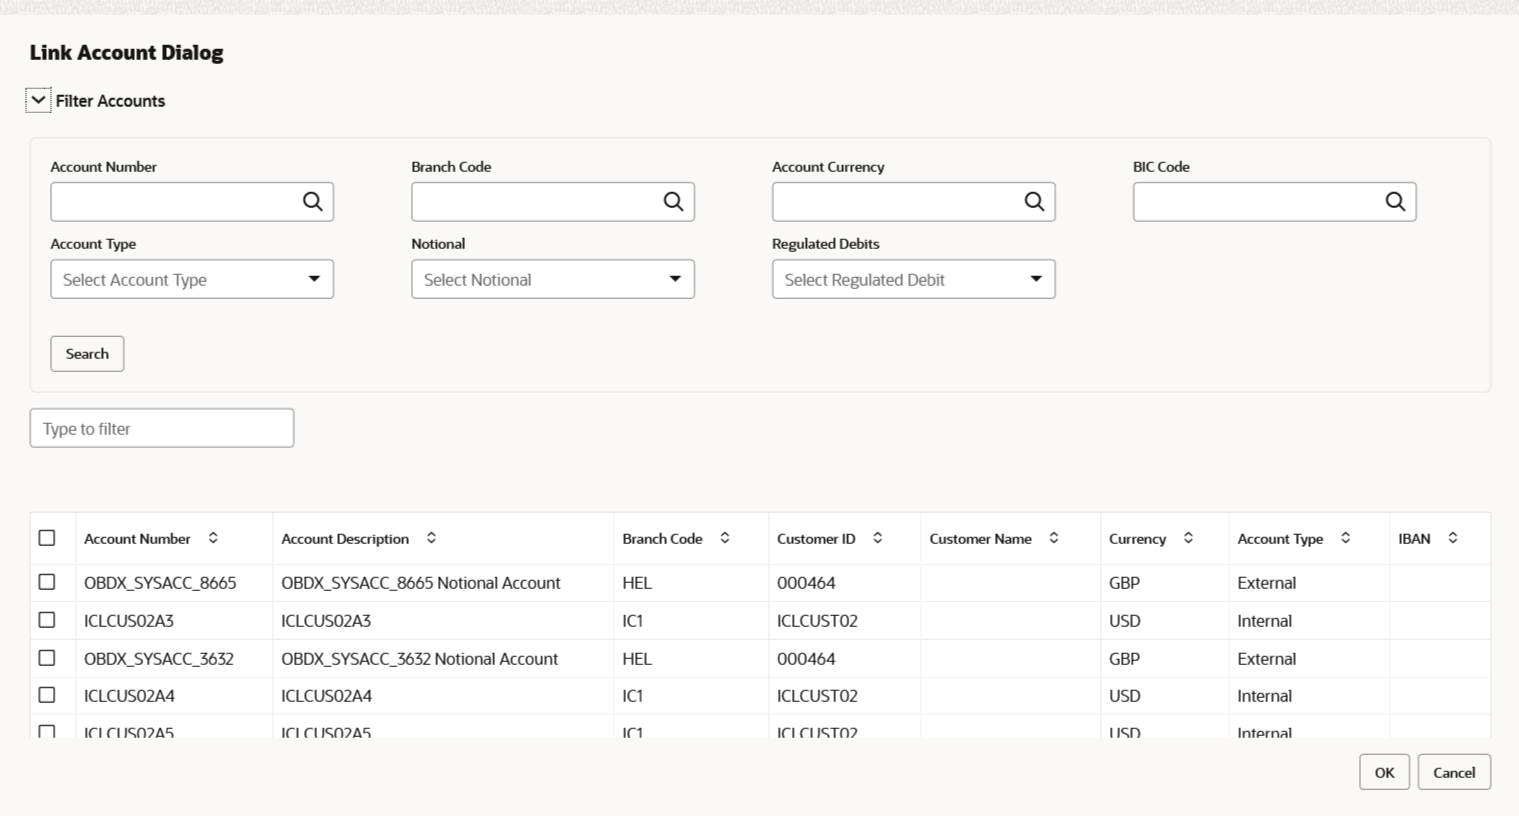Click the Account Number search magnifier icon
Viewport: 1519px width, 816px height.
pos(313,202)
